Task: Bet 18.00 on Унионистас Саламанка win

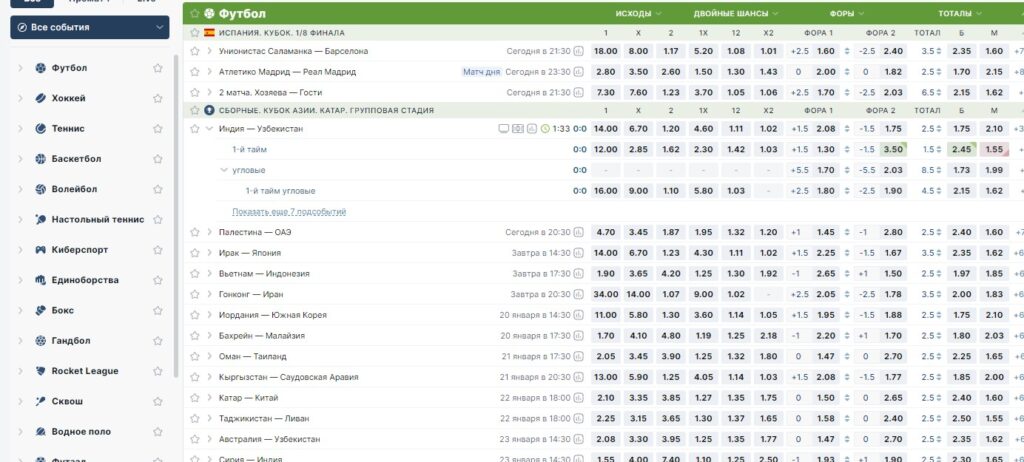Action: coord(605,51)
